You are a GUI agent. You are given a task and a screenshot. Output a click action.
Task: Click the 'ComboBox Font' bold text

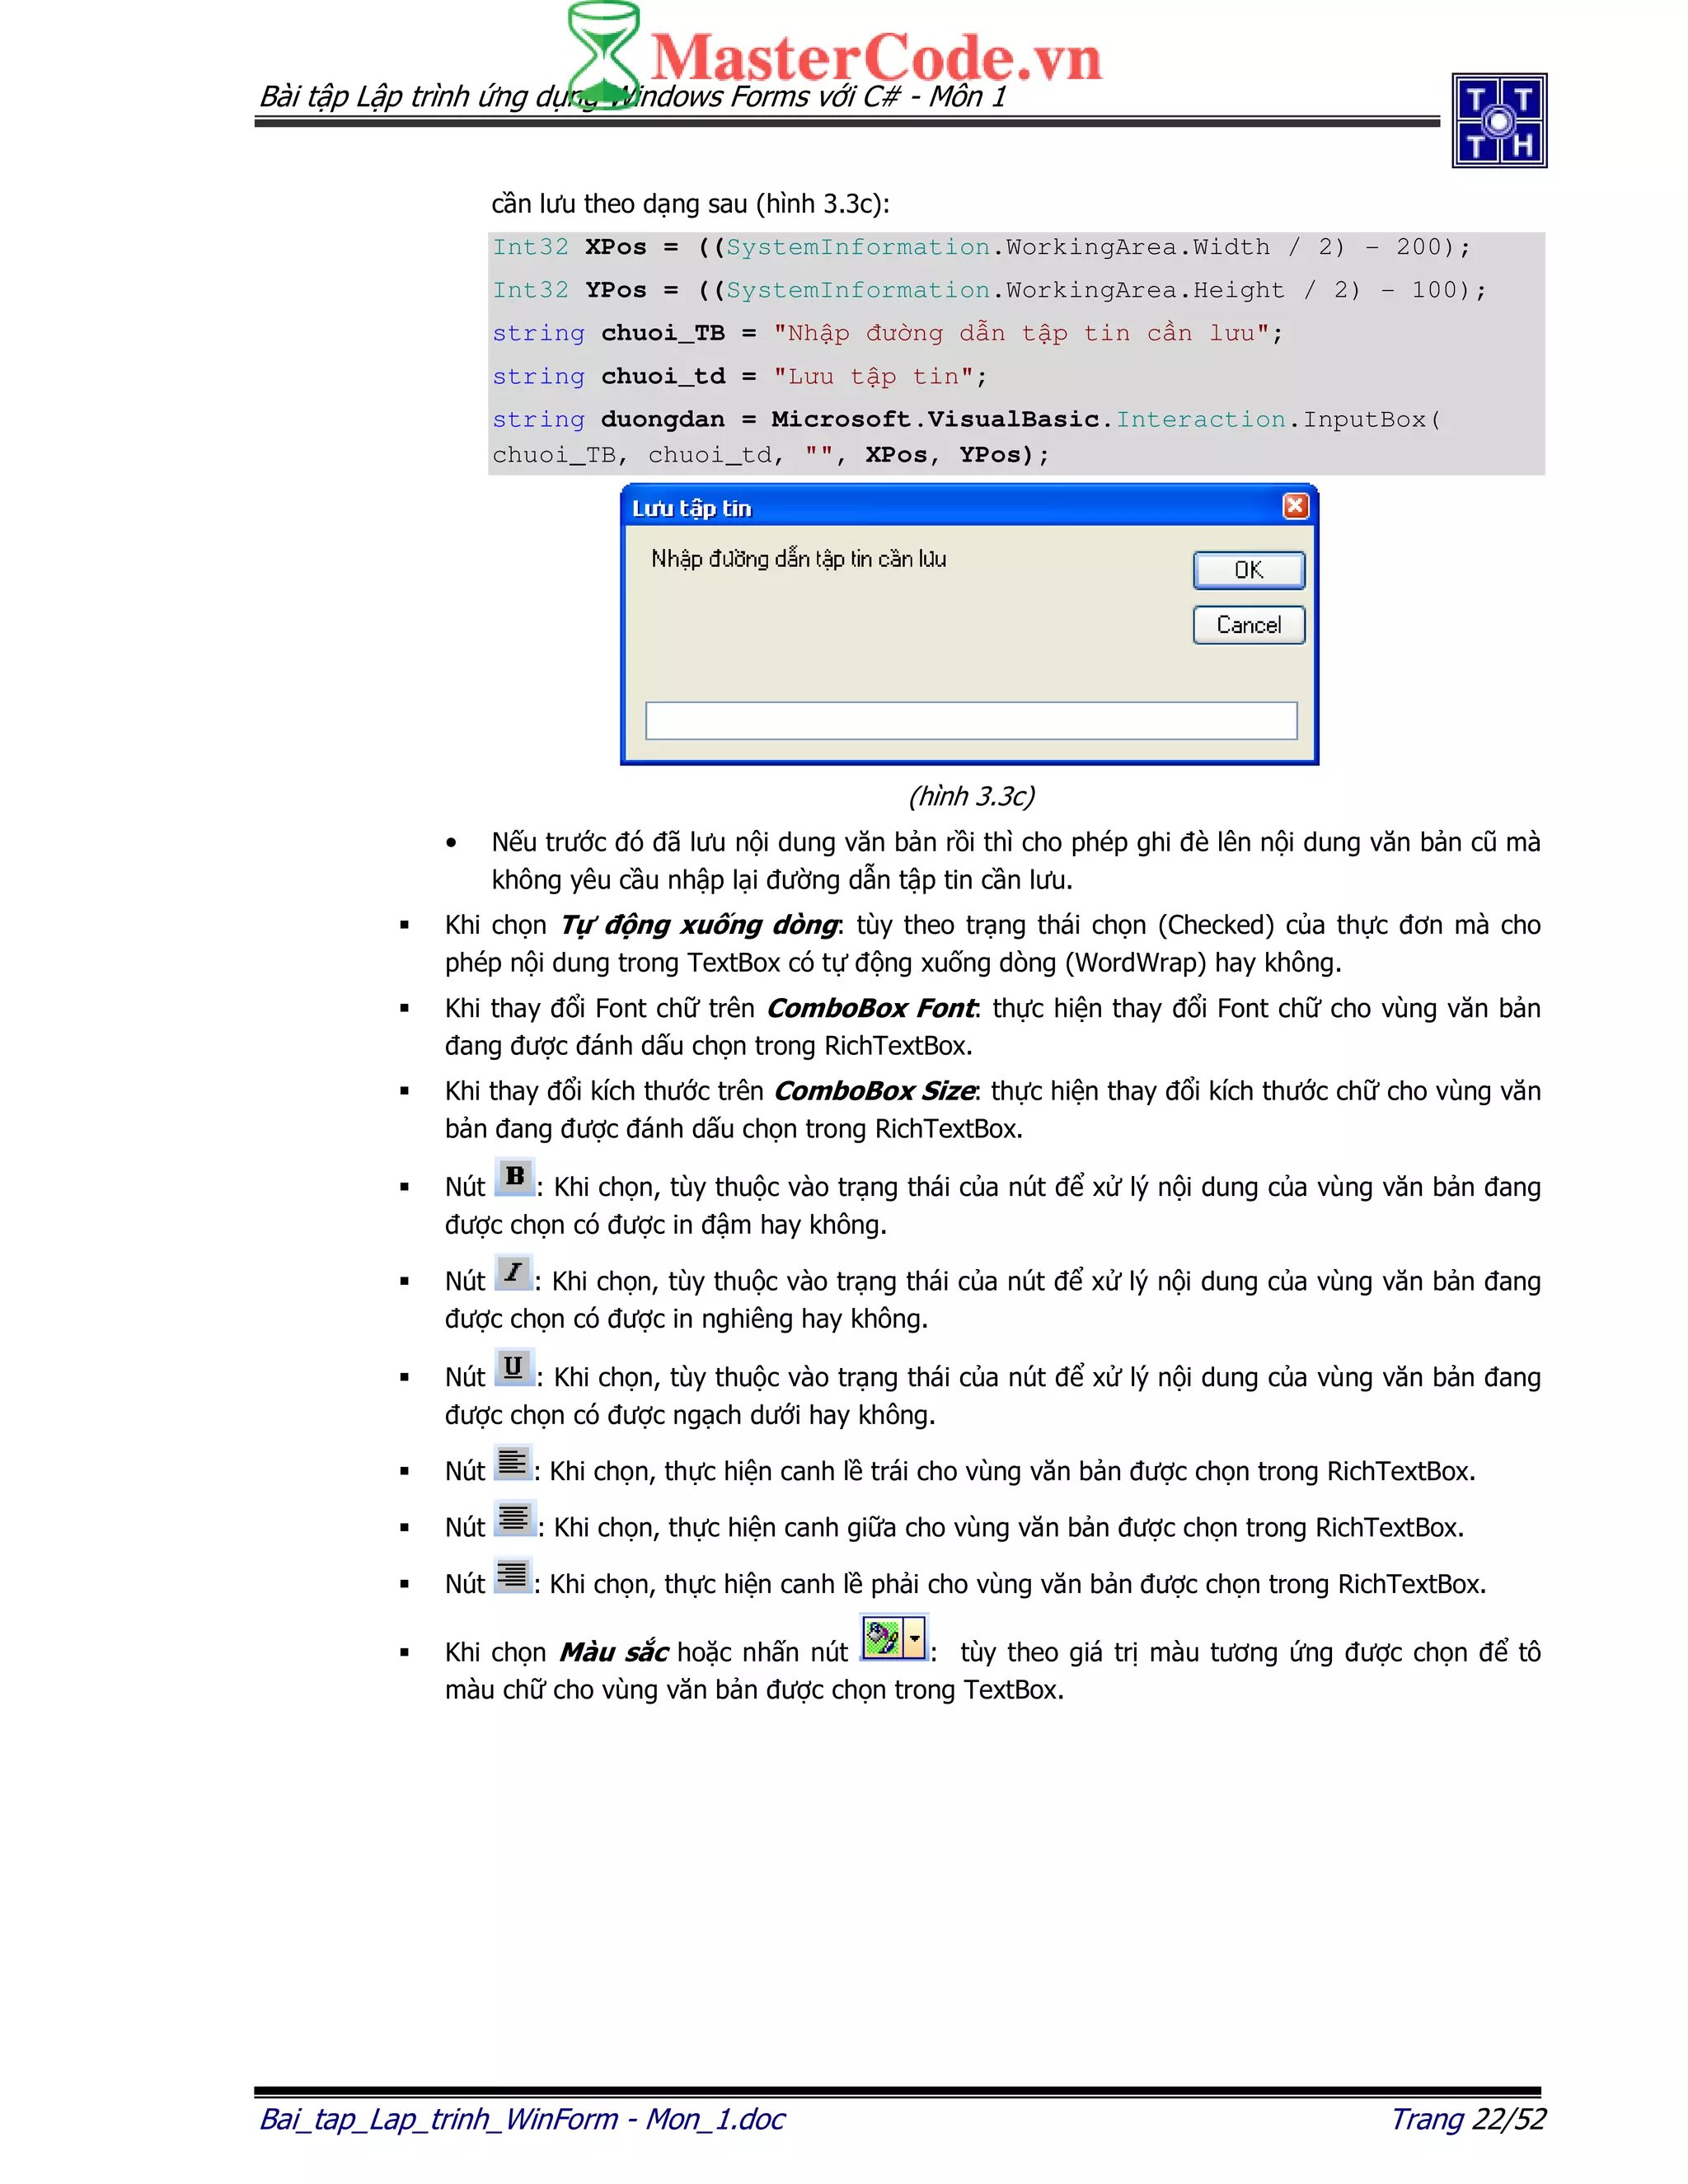coord(871,1008)
